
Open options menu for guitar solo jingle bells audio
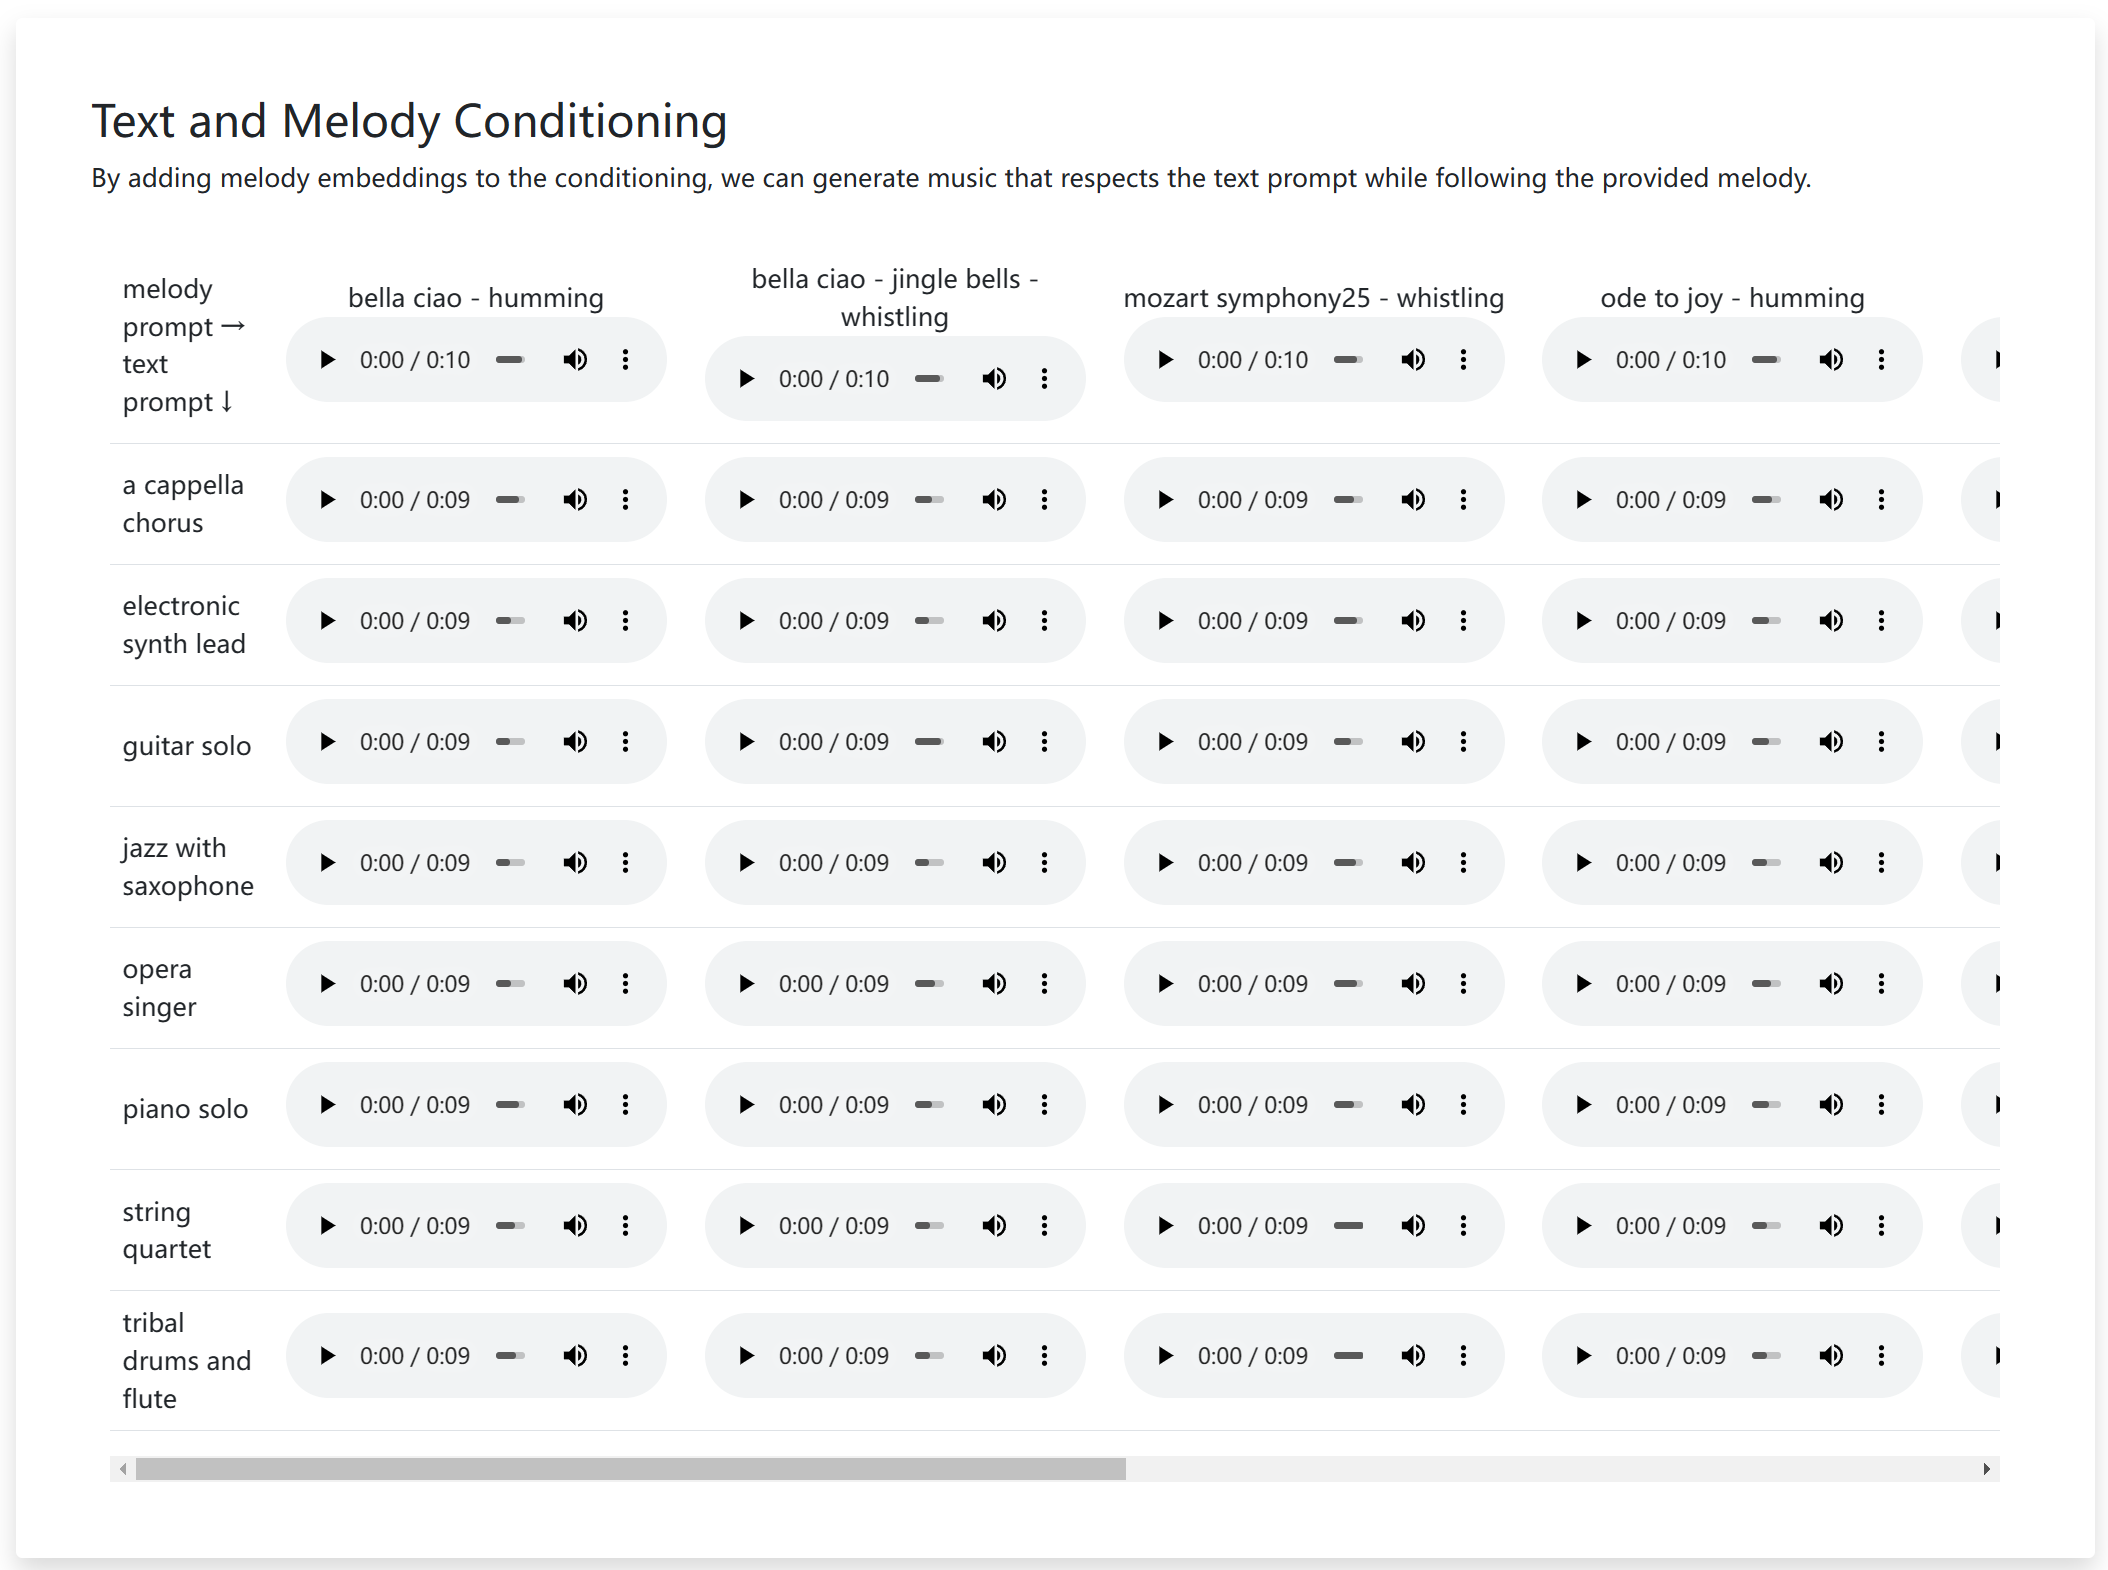pyautogui.click(x=1045, y=741)
